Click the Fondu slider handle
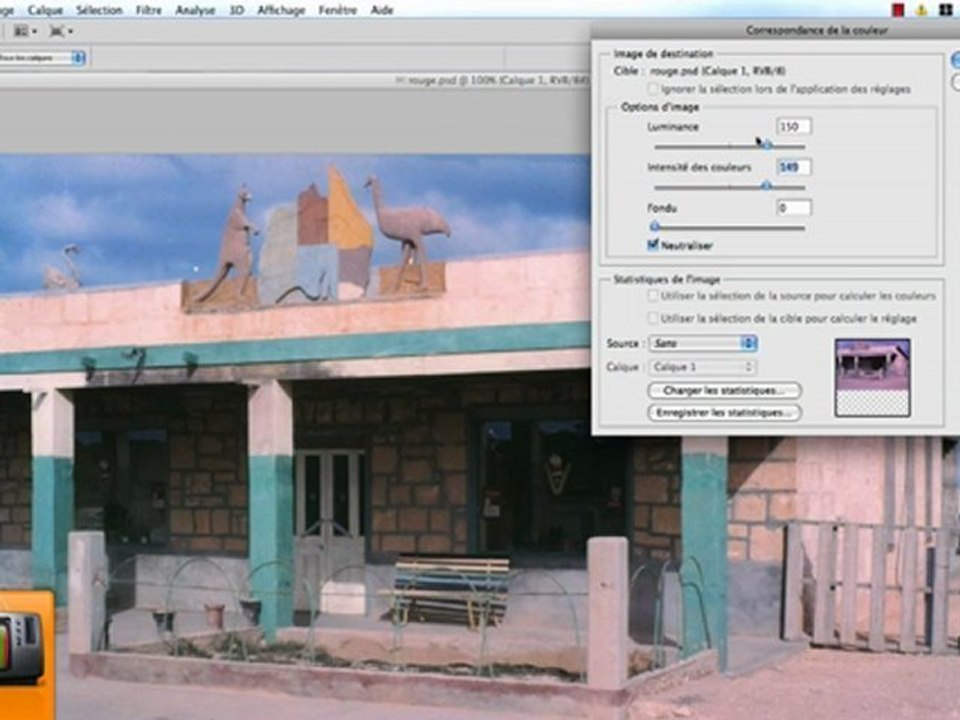 [x=654, y=227]
